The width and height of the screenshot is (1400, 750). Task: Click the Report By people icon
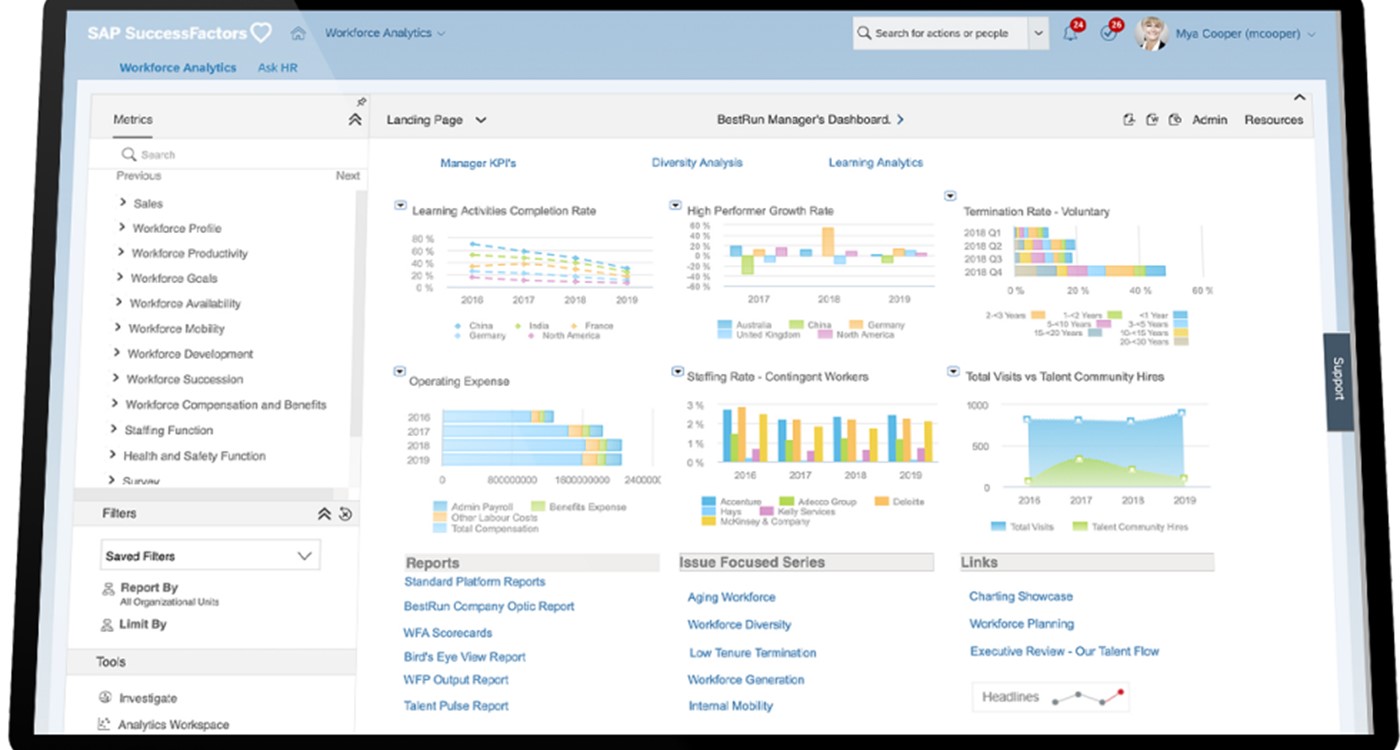pyautogui.click(x=108, y=590)
